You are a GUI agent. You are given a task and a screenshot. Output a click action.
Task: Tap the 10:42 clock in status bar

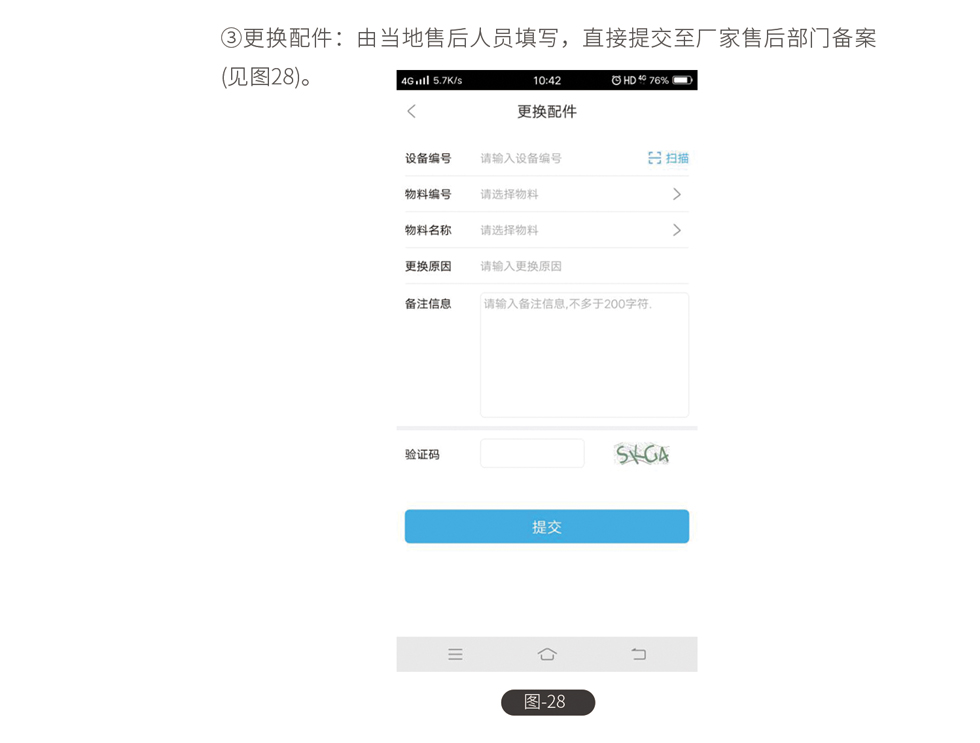pos(547,80)
